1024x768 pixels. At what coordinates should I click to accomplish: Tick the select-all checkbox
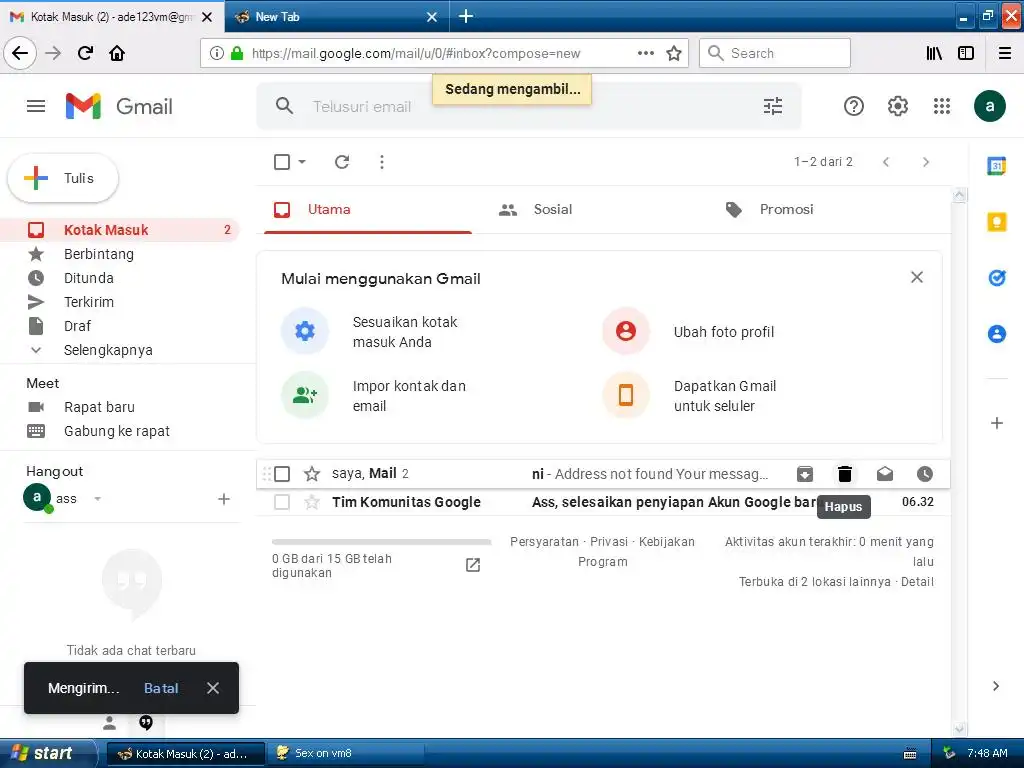[x=282, y=162]
